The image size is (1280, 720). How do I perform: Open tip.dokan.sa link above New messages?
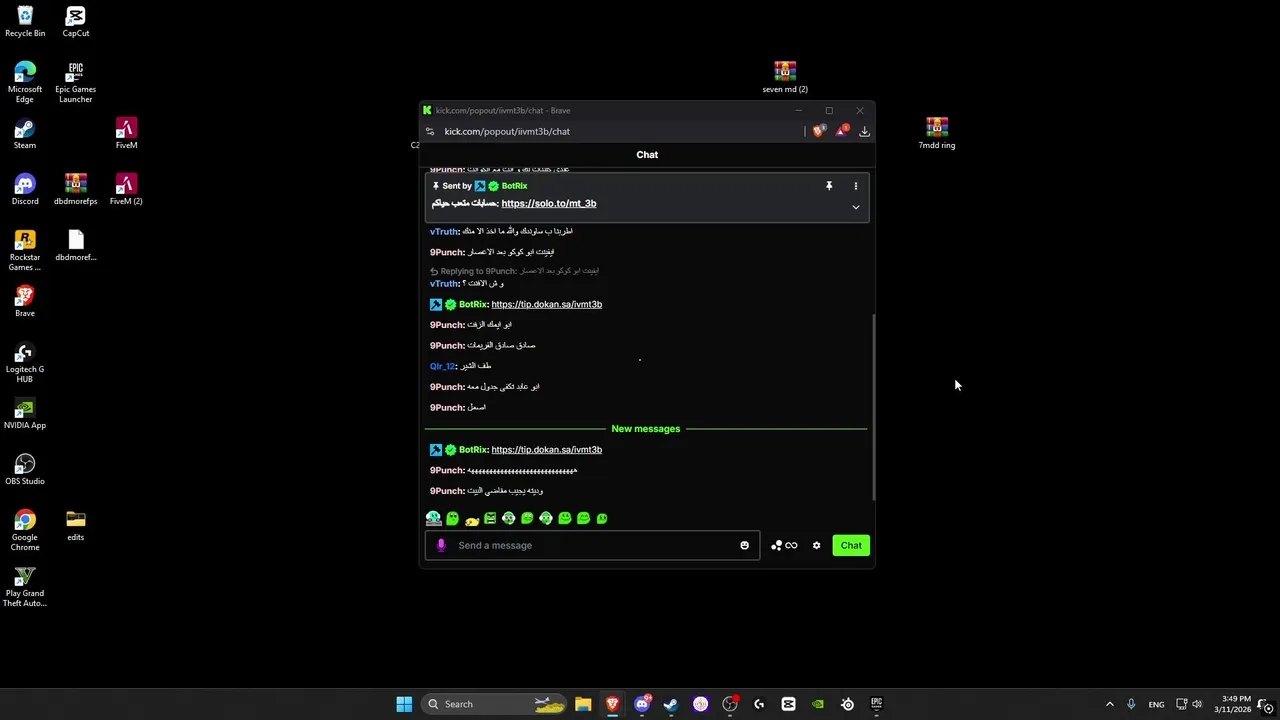click(x=546, y=304)
